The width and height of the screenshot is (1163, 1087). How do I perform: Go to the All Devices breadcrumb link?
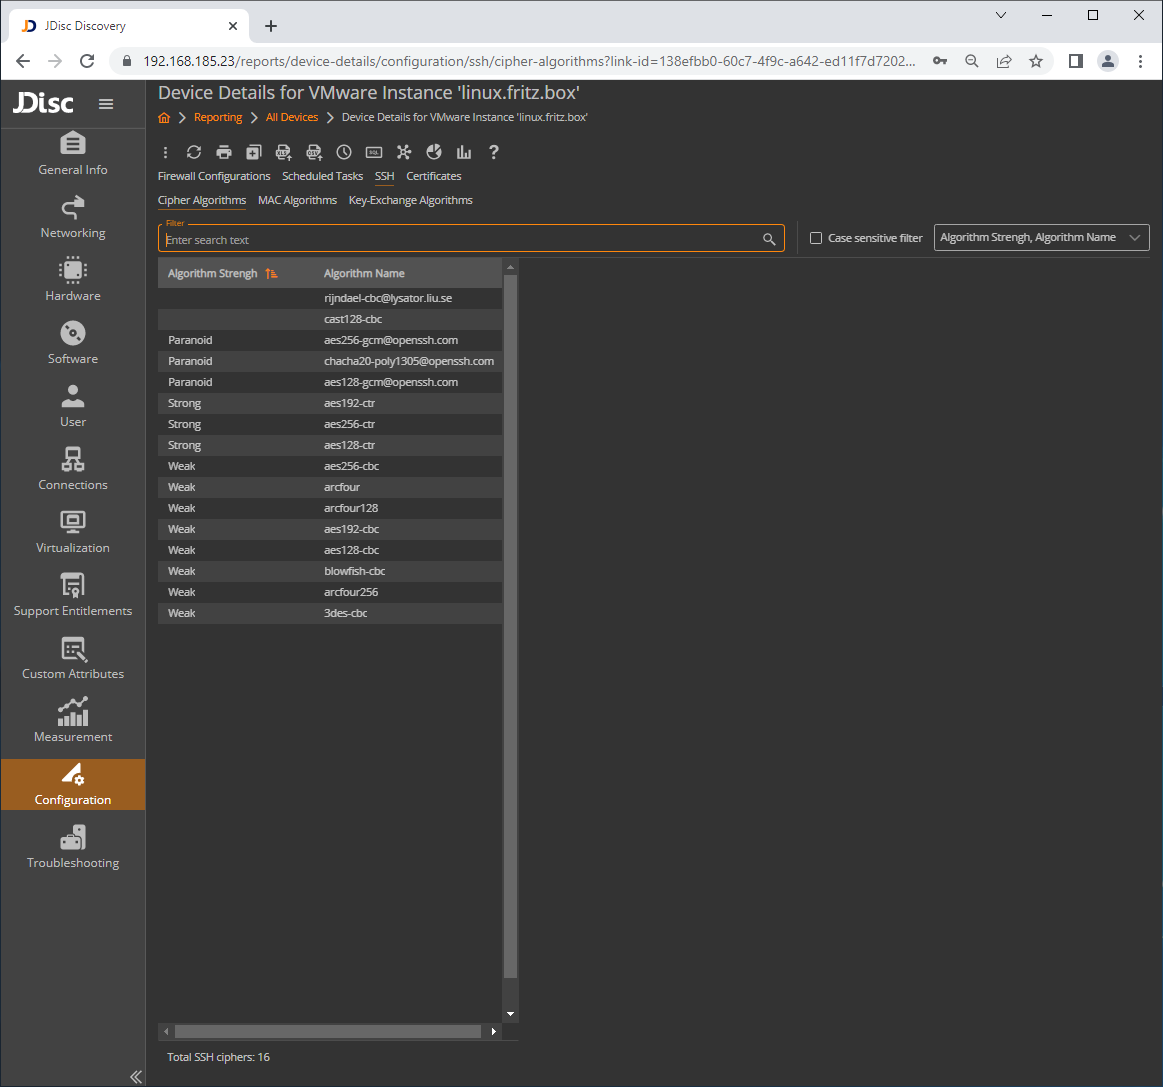tap(291, 117)
